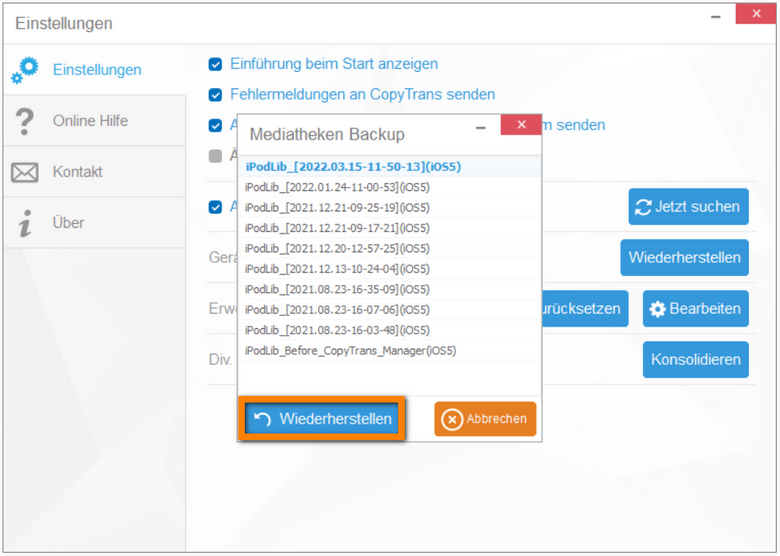Screen dimensions: 780x556
Task: Select backup iPodLib_[2021.12.21-09-25-19](iOS5)
Action: [390, 208]
